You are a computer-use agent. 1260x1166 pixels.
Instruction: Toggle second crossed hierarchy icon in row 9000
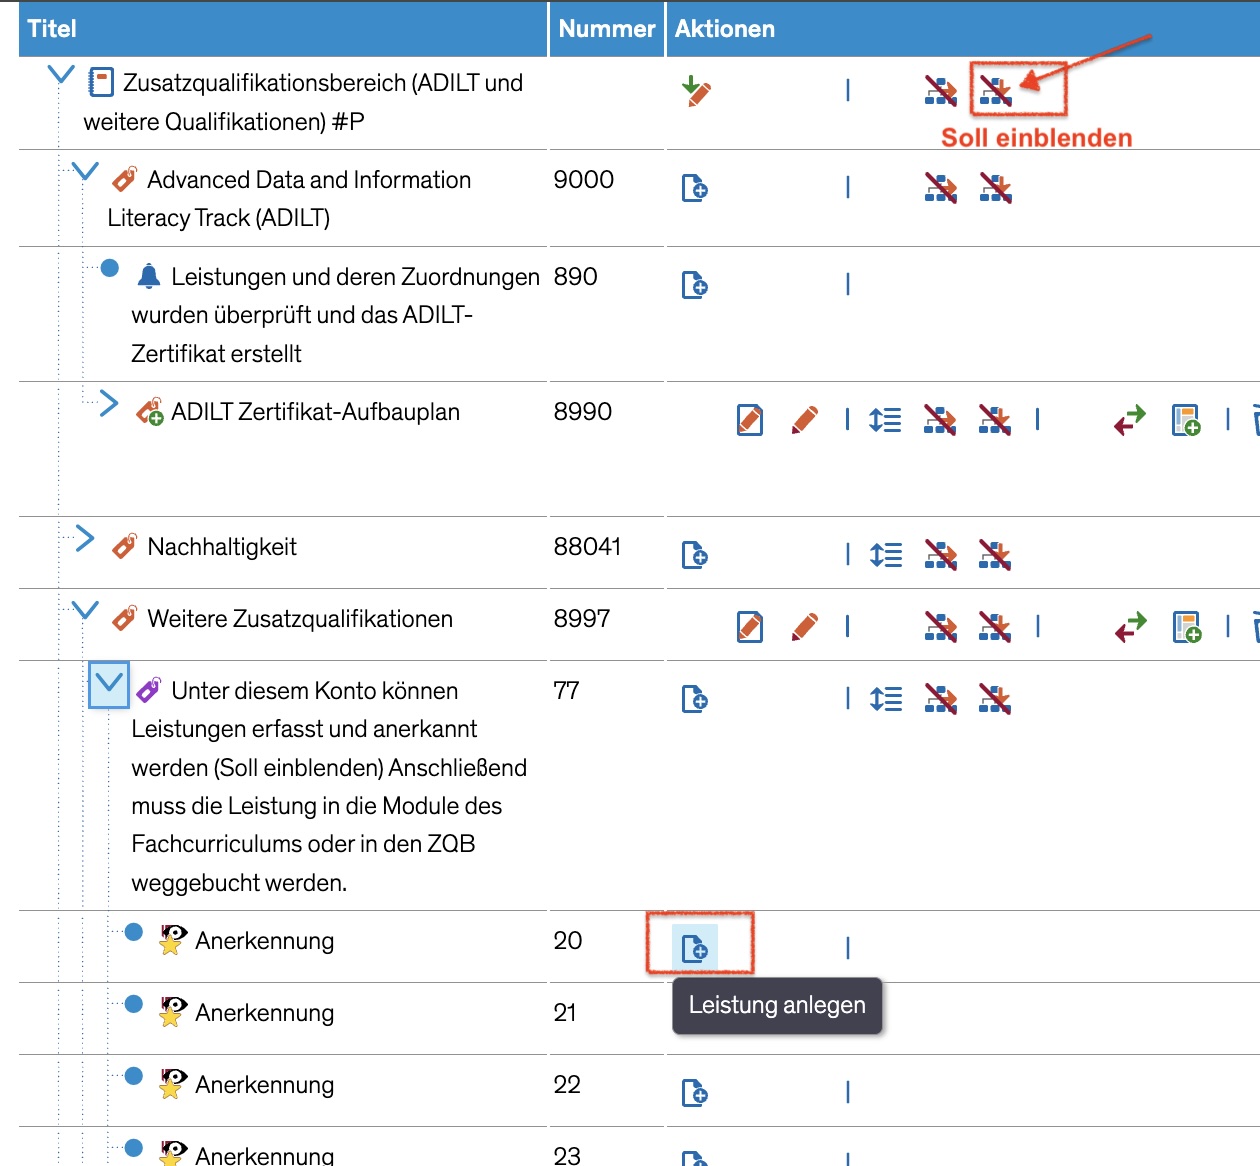995,188
